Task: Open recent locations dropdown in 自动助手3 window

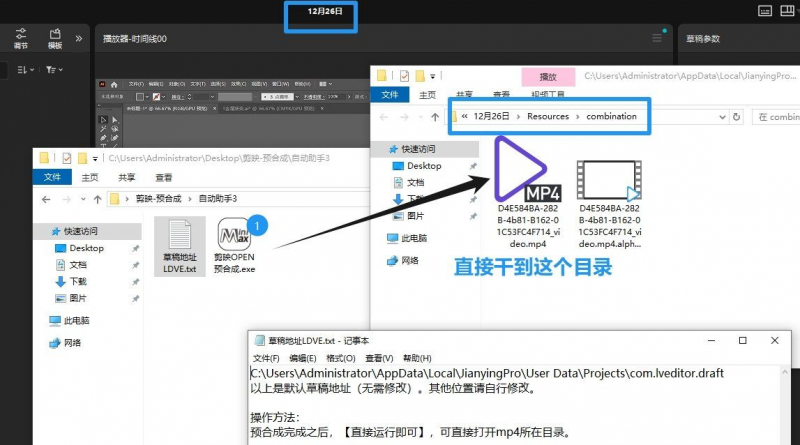Action: (x=83, y=199)
